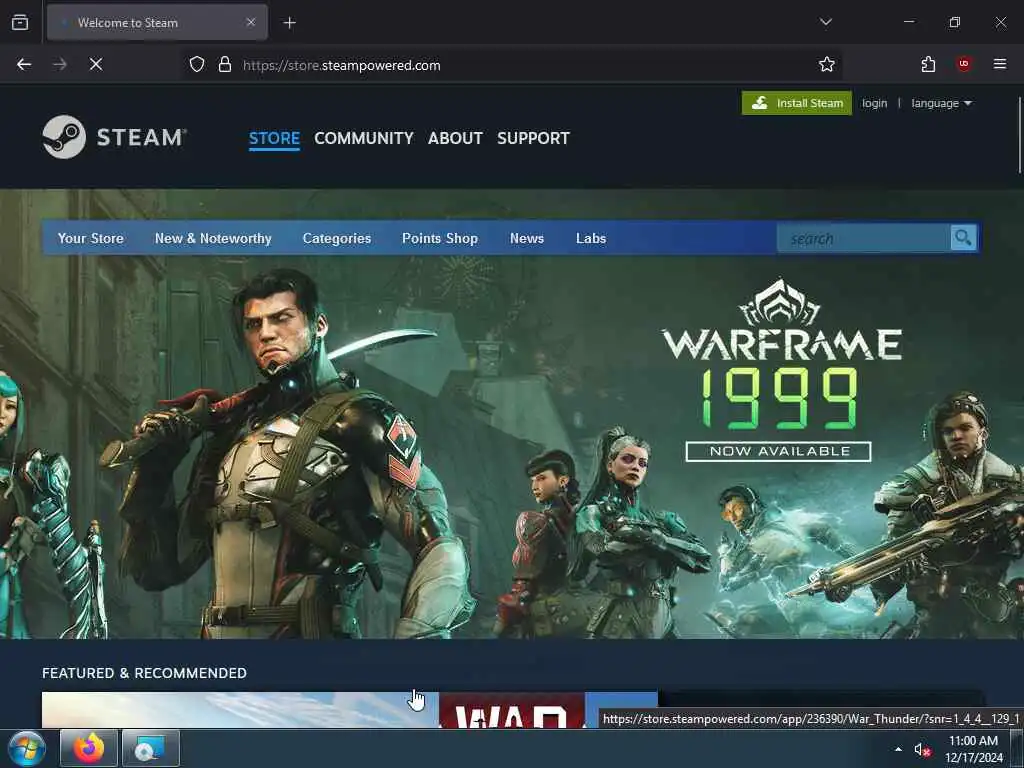1024x768 pixels.
Task: Open the list all tabs chevron
Action: [825, 22]
